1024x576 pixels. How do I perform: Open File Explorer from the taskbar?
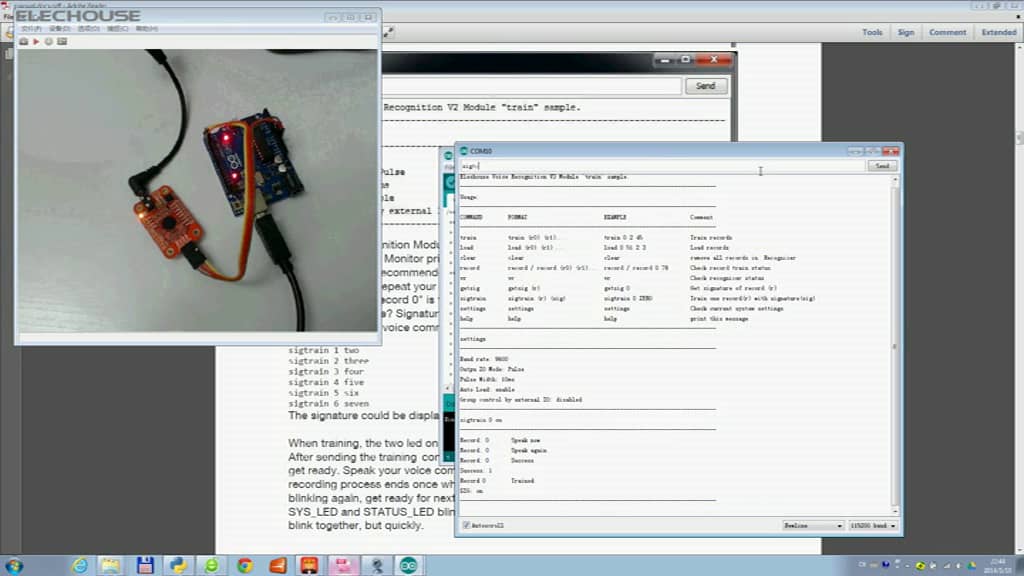click(112, 566)
